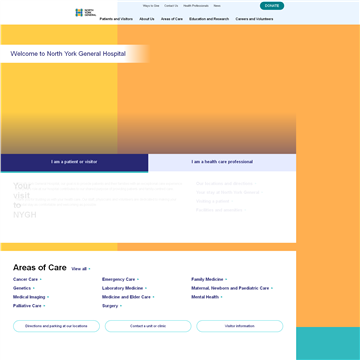360x360 pixels.
Task: Open the Medicine and Elder Care link
Action: tap(128, 297)
